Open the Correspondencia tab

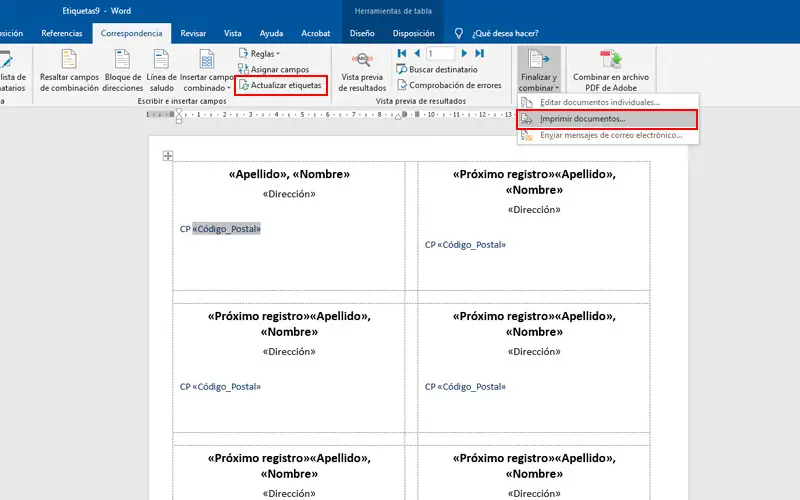coord(132,33)
